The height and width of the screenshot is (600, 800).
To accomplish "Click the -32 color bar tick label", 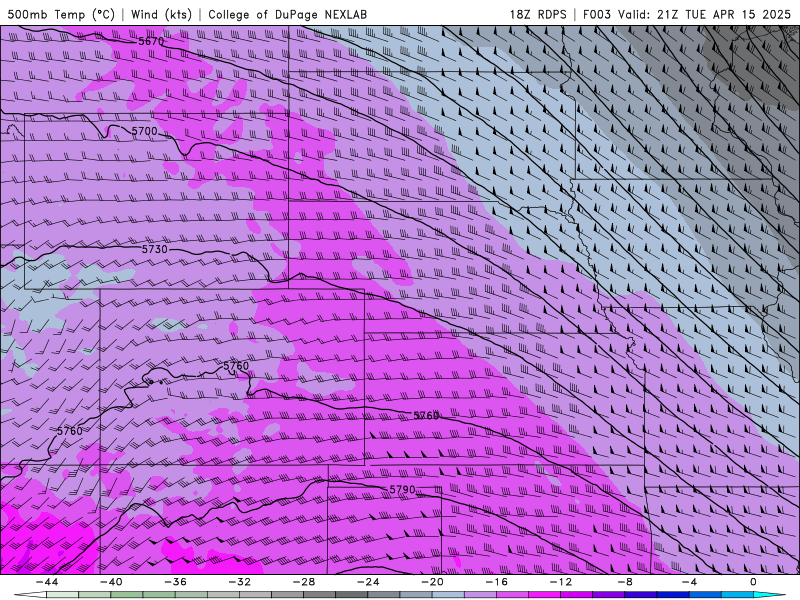I will tap(240, 582).
